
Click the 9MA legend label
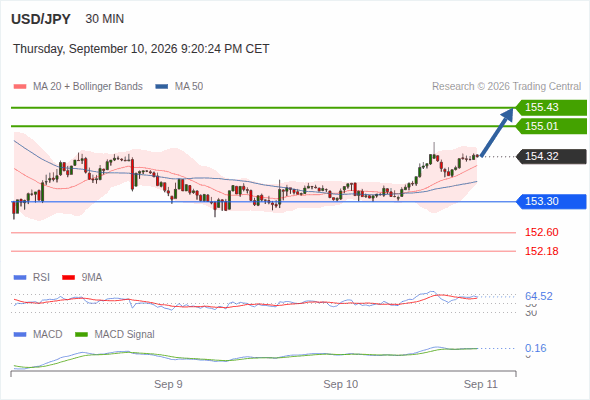(x=92, y=278)
